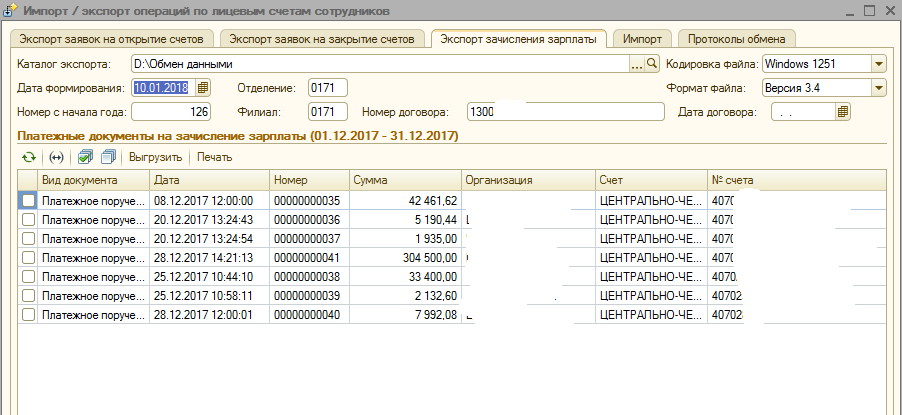Click the ellipsis browse button for Каталог экспорта
This screenshot has height=415, width=902.
(637, 65)
